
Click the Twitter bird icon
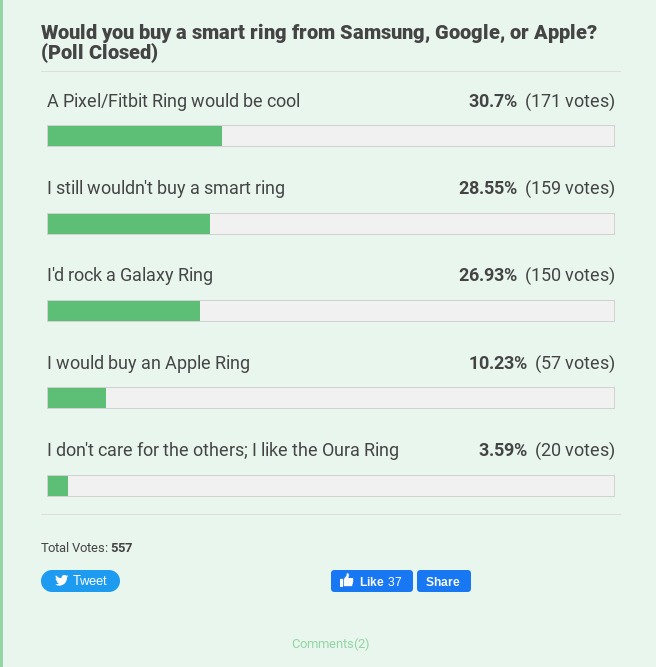click(x=61, y=581)
